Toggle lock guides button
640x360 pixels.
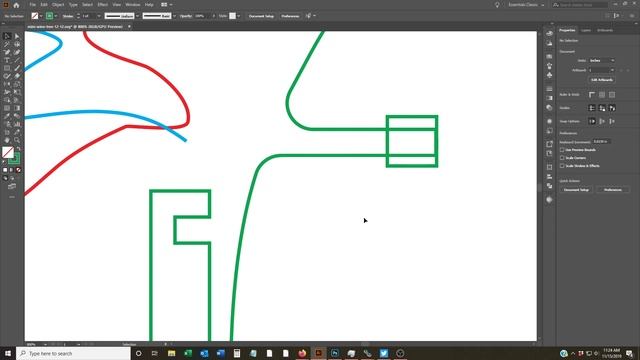point(602,108)
